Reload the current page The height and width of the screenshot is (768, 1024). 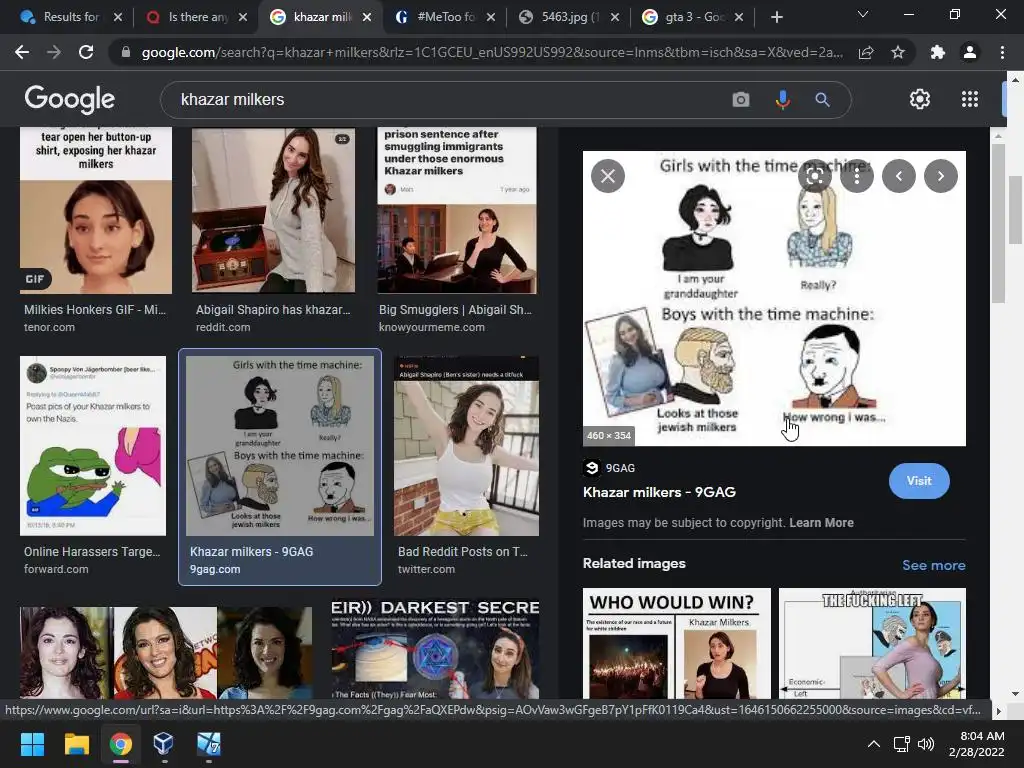(86, 52)
